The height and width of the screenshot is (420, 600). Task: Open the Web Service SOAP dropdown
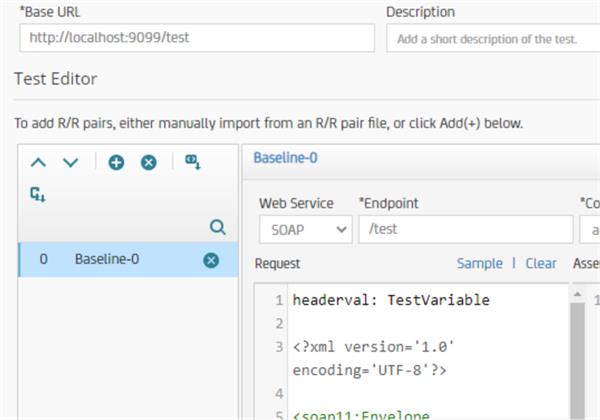pyautogui.click(x=305, y=230)
